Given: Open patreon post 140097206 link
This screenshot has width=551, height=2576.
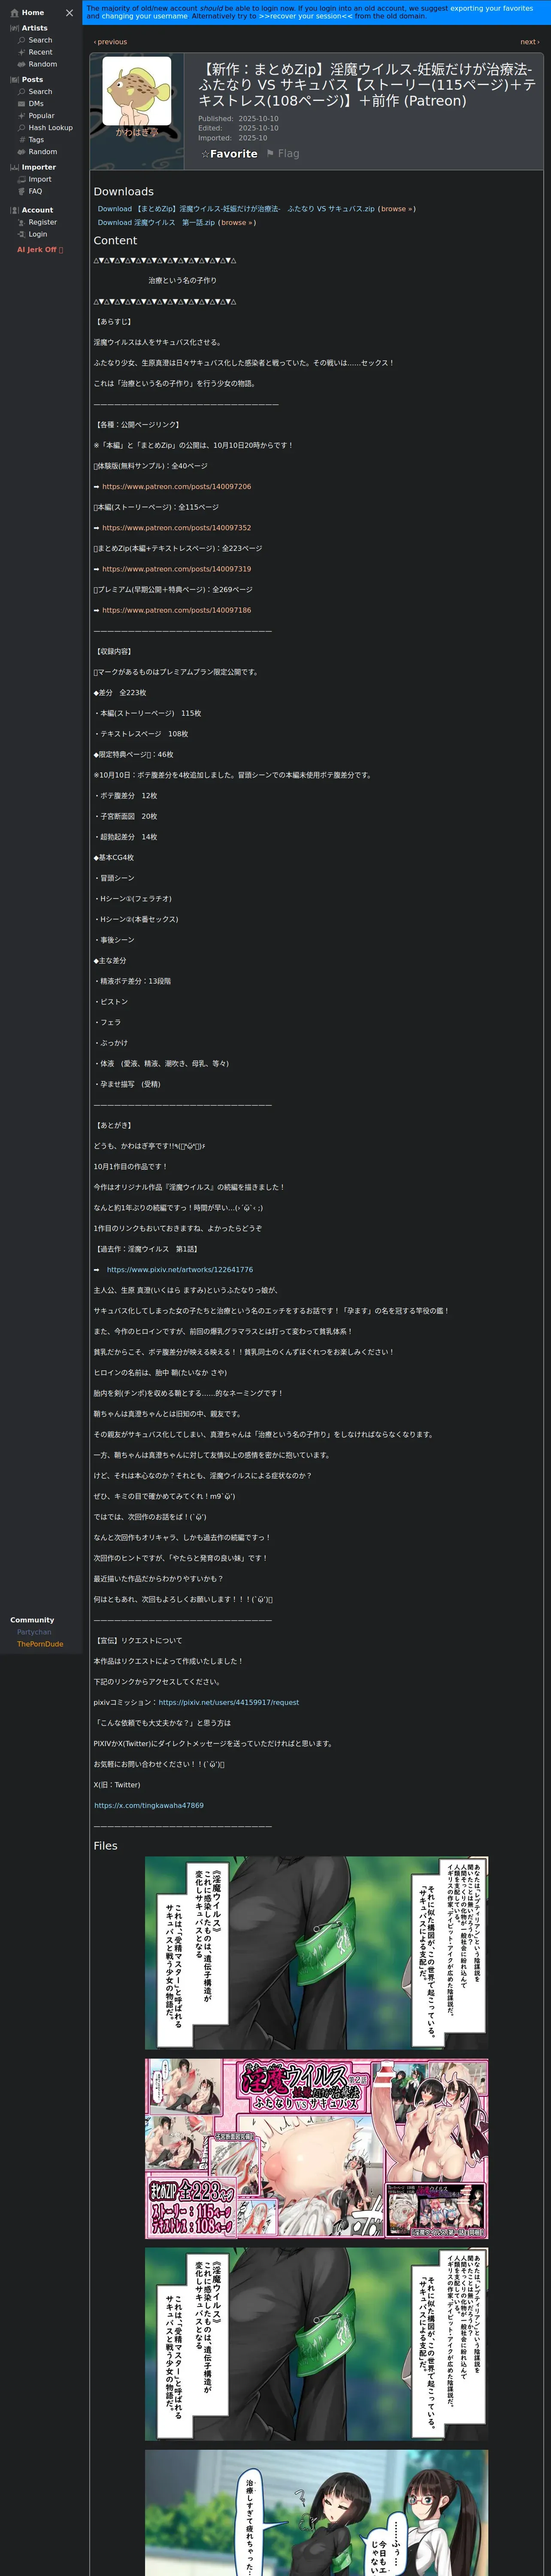Looking at the screenshot, I should (x=176, y=487).
